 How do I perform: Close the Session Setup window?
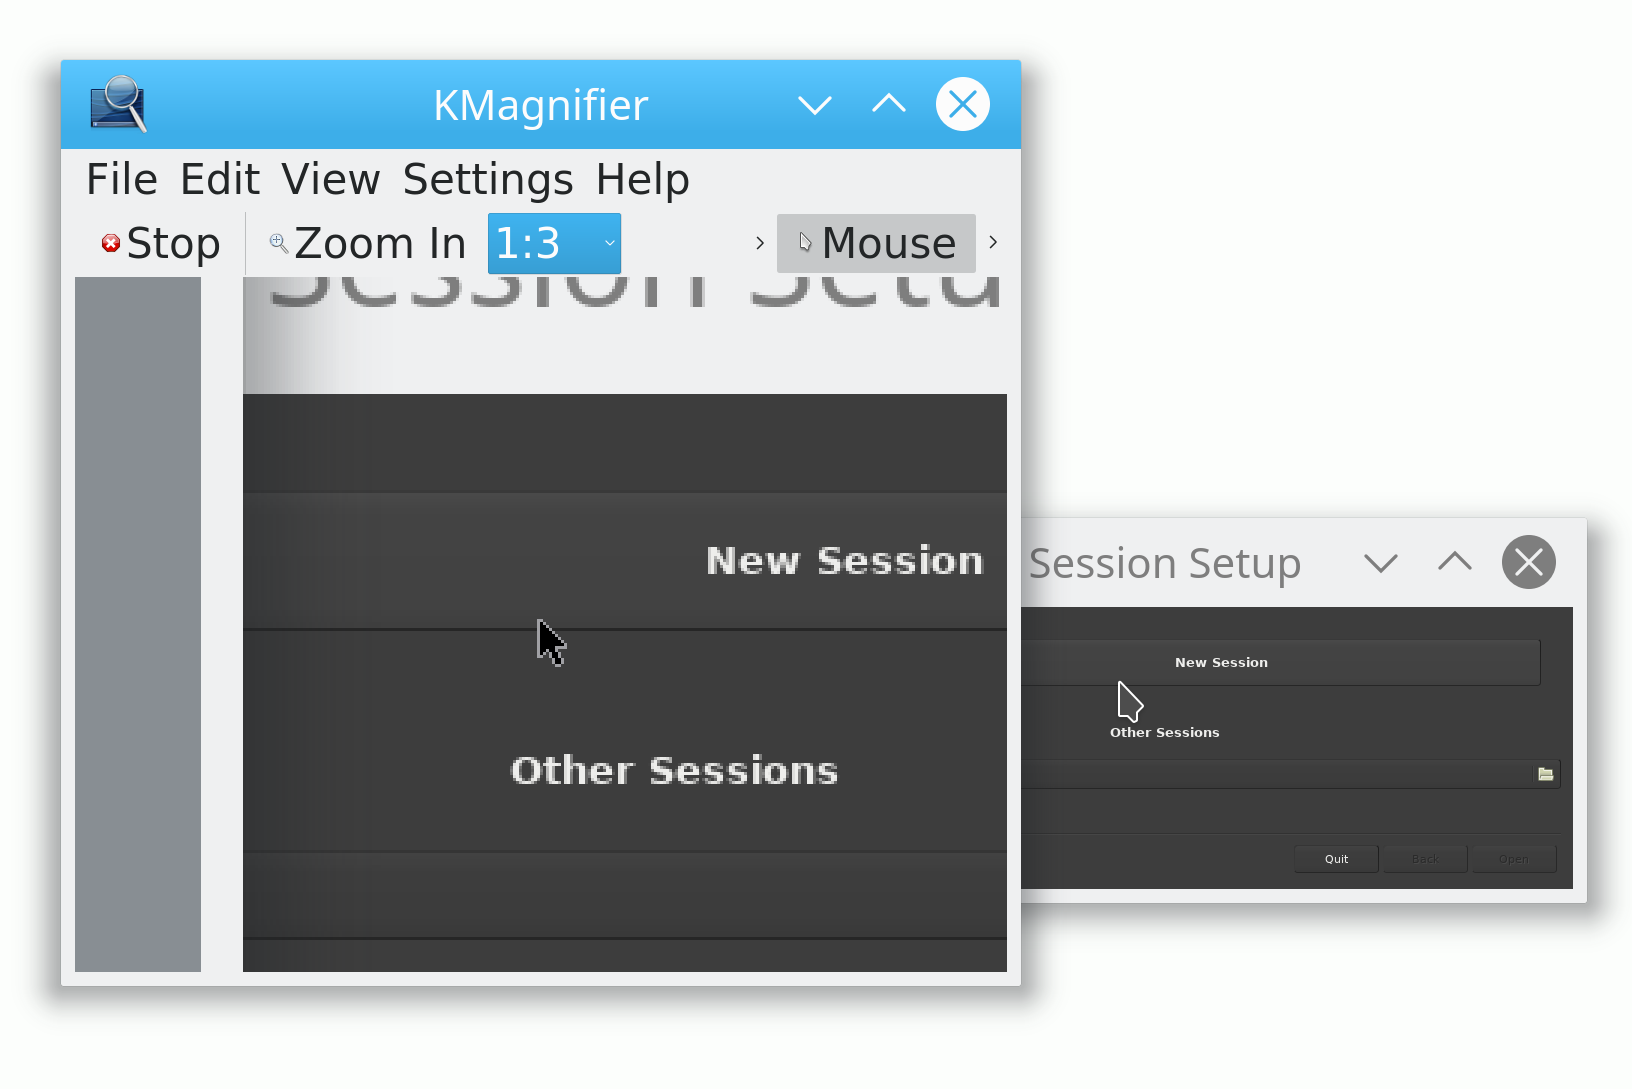1529,562
